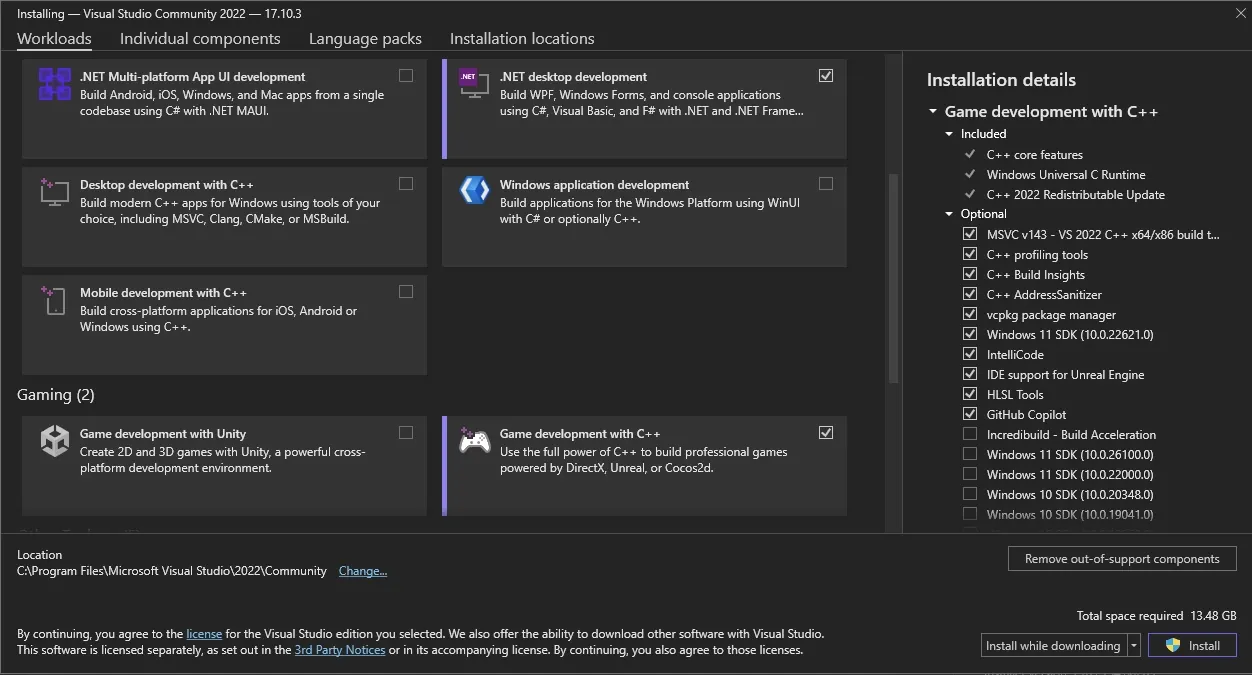The height and width of the screenshot is (675, 1252).
Task: Click the Desktop development with C++ icon
Action: tap(54, 192)
